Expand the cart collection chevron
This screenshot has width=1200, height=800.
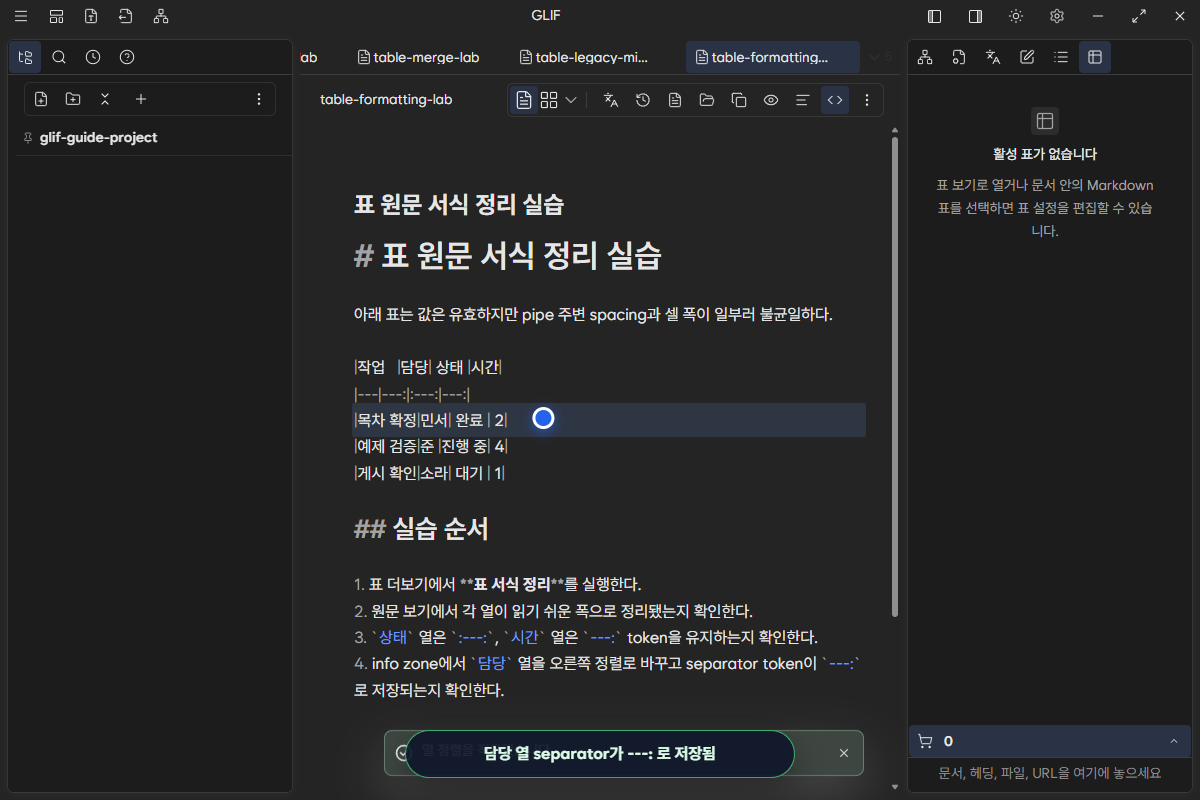point(1173,741)
